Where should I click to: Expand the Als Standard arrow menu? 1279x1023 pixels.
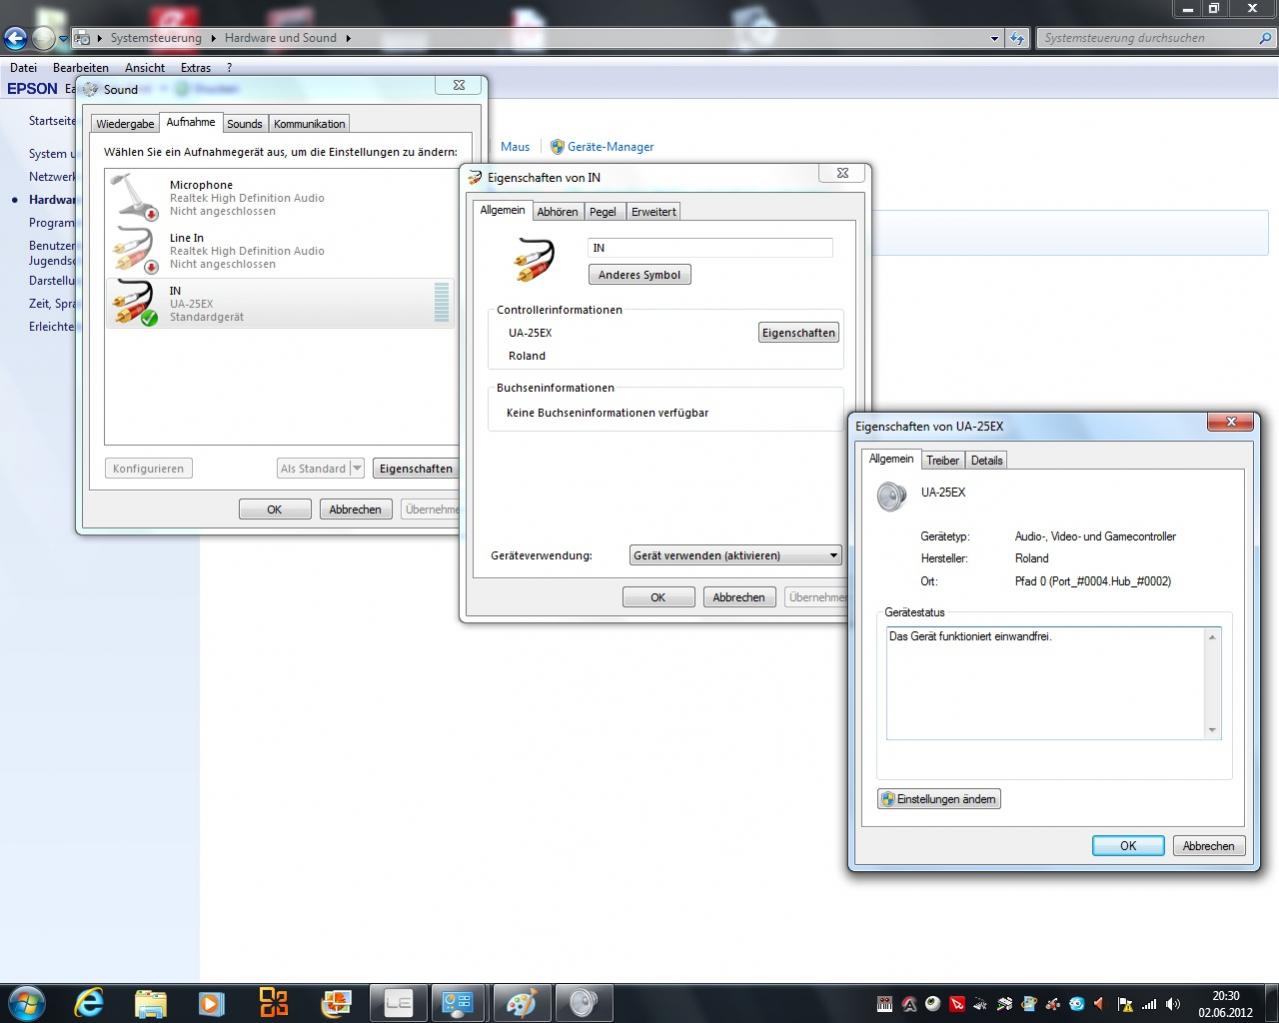357,468
